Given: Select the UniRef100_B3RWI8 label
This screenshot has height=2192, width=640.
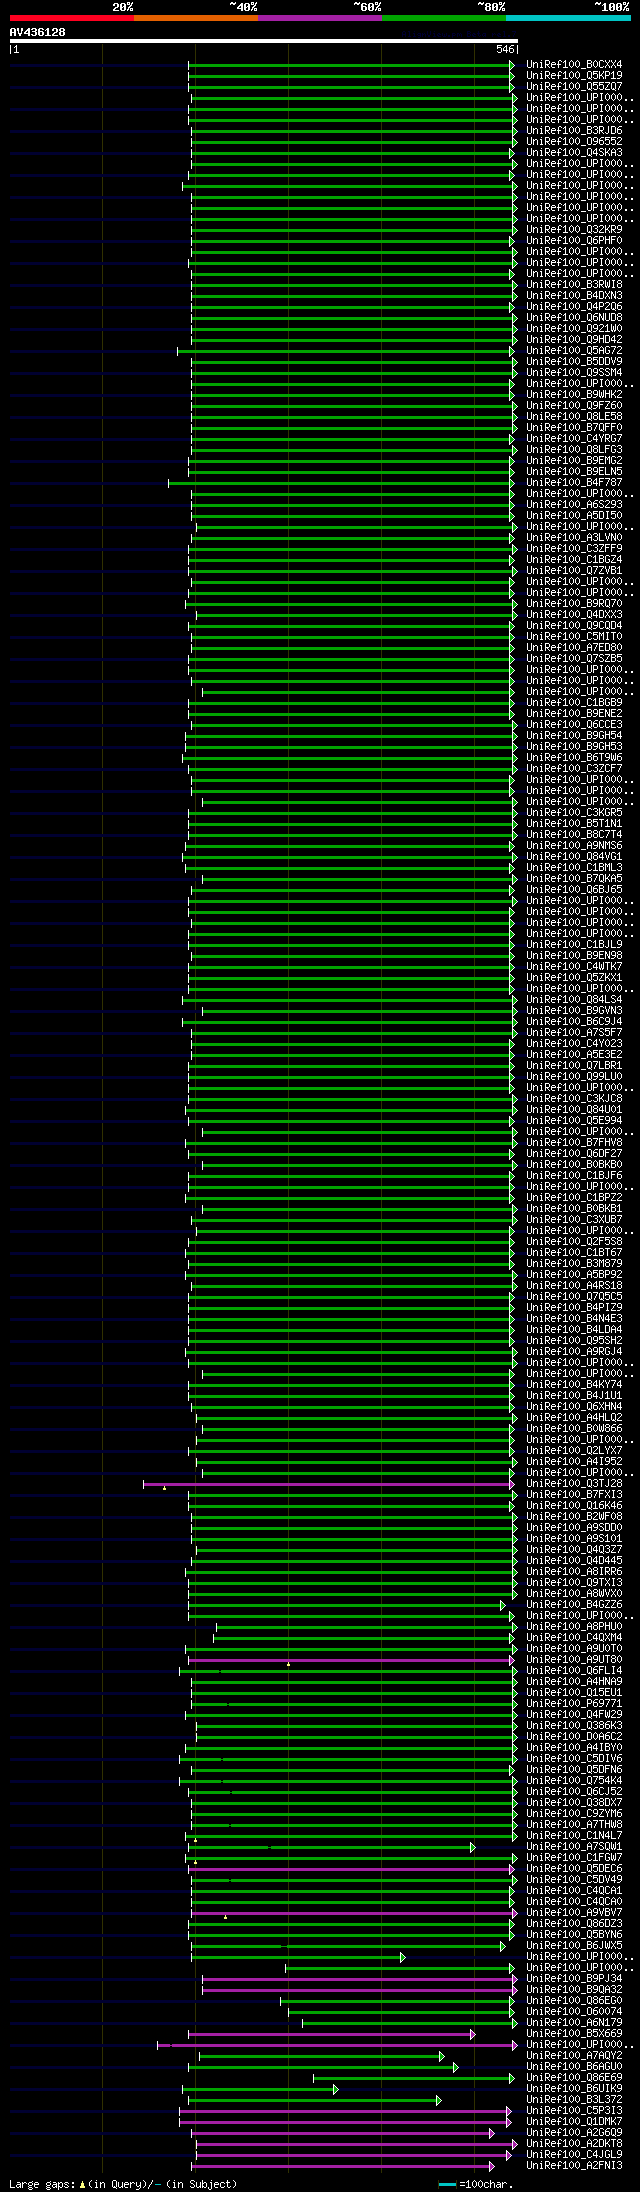Looking at the screenshot, I should tap(574, 285).
